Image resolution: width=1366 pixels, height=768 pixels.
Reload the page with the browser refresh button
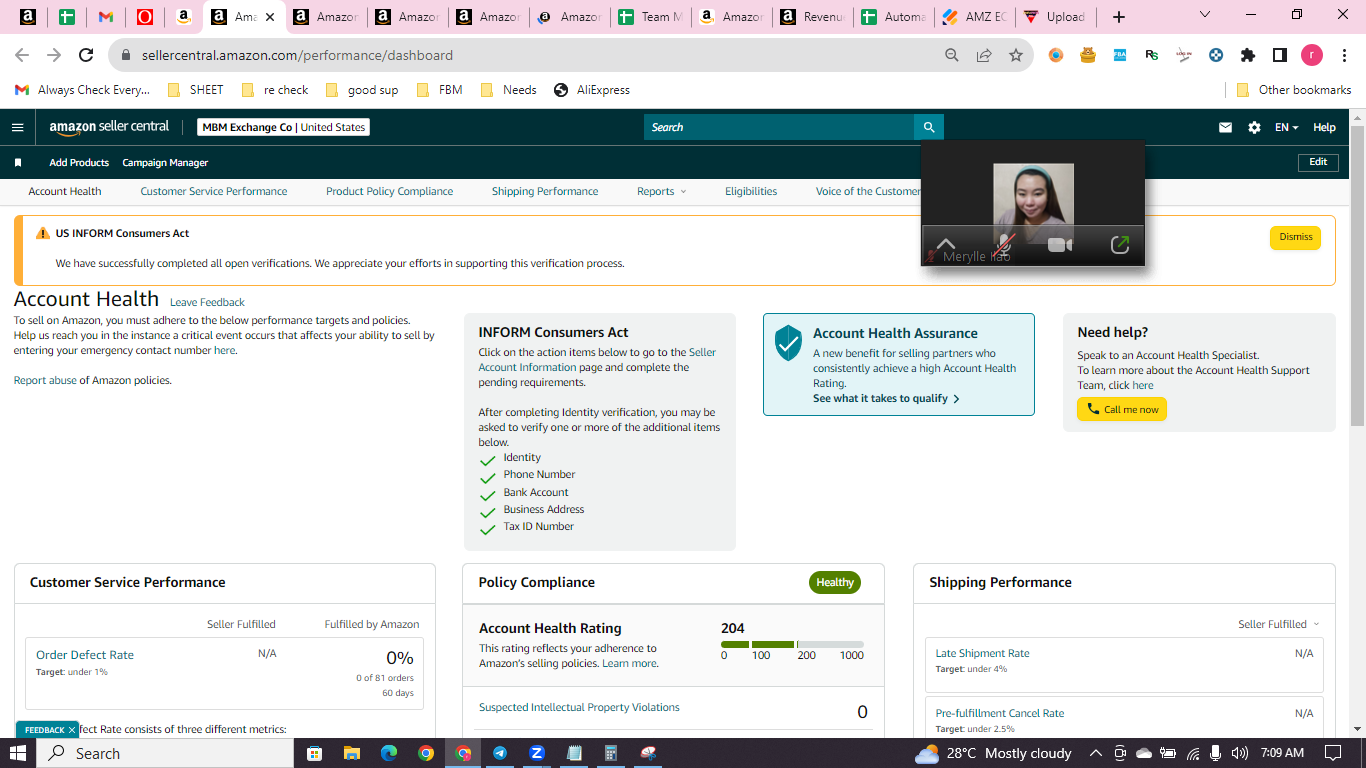point(86,55)
